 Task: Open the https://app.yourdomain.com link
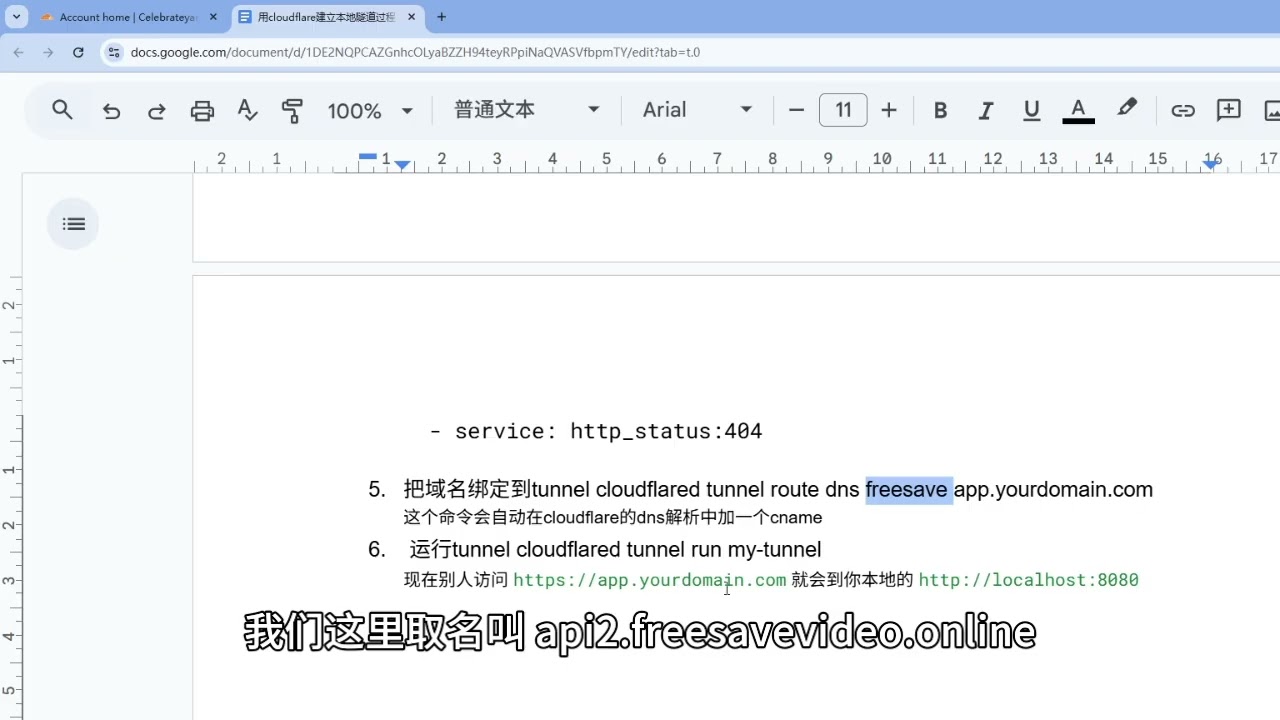coord(649,580)
